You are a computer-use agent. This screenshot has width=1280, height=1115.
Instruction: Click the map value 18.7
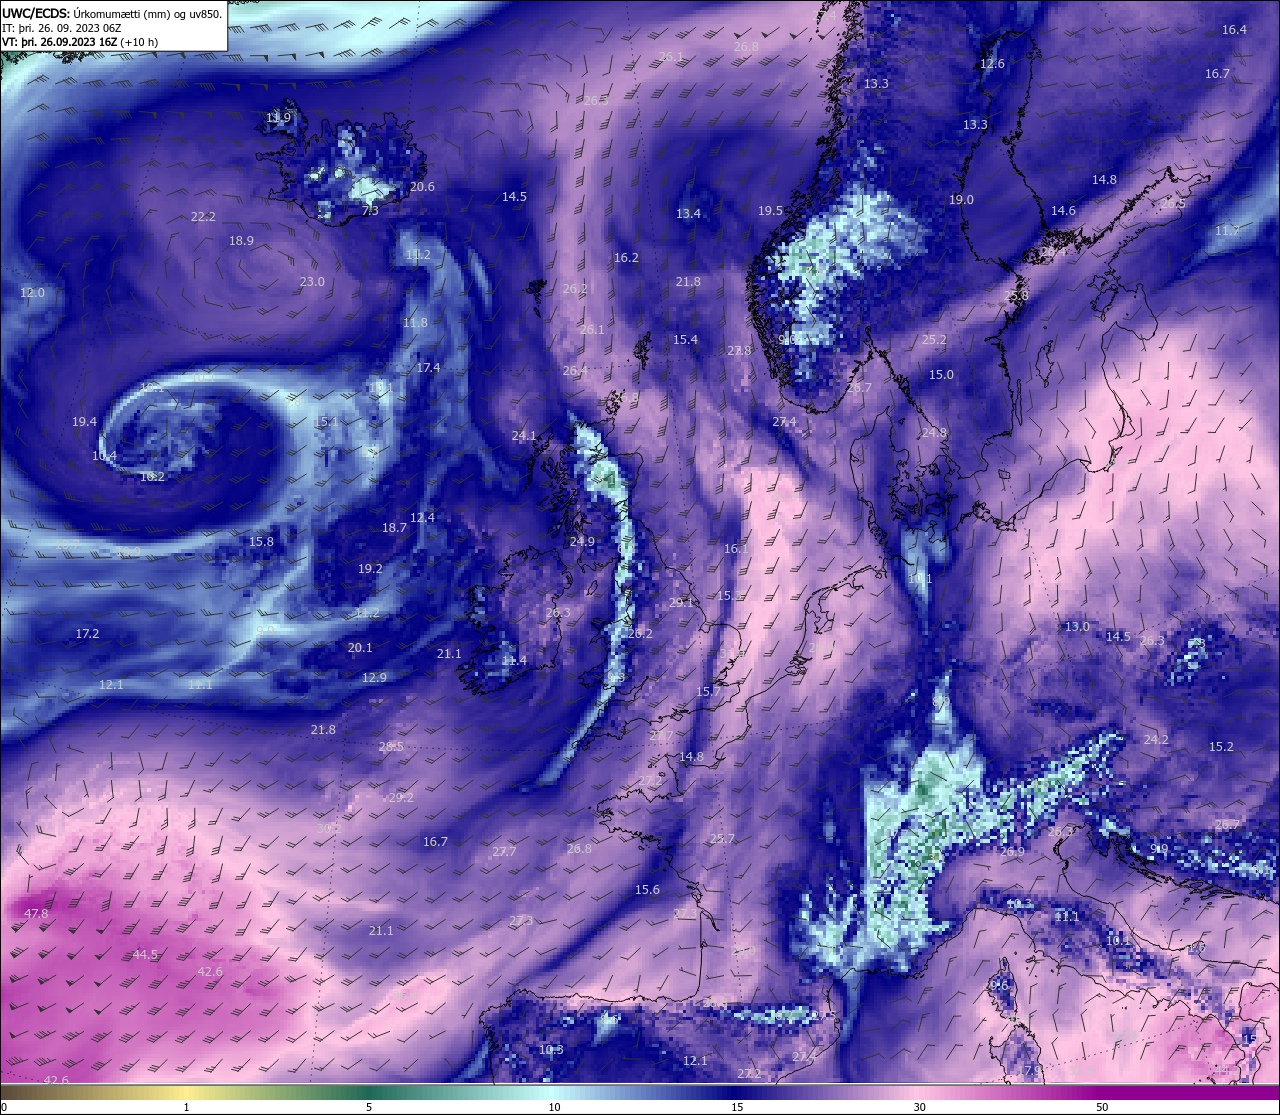[394, 528]
